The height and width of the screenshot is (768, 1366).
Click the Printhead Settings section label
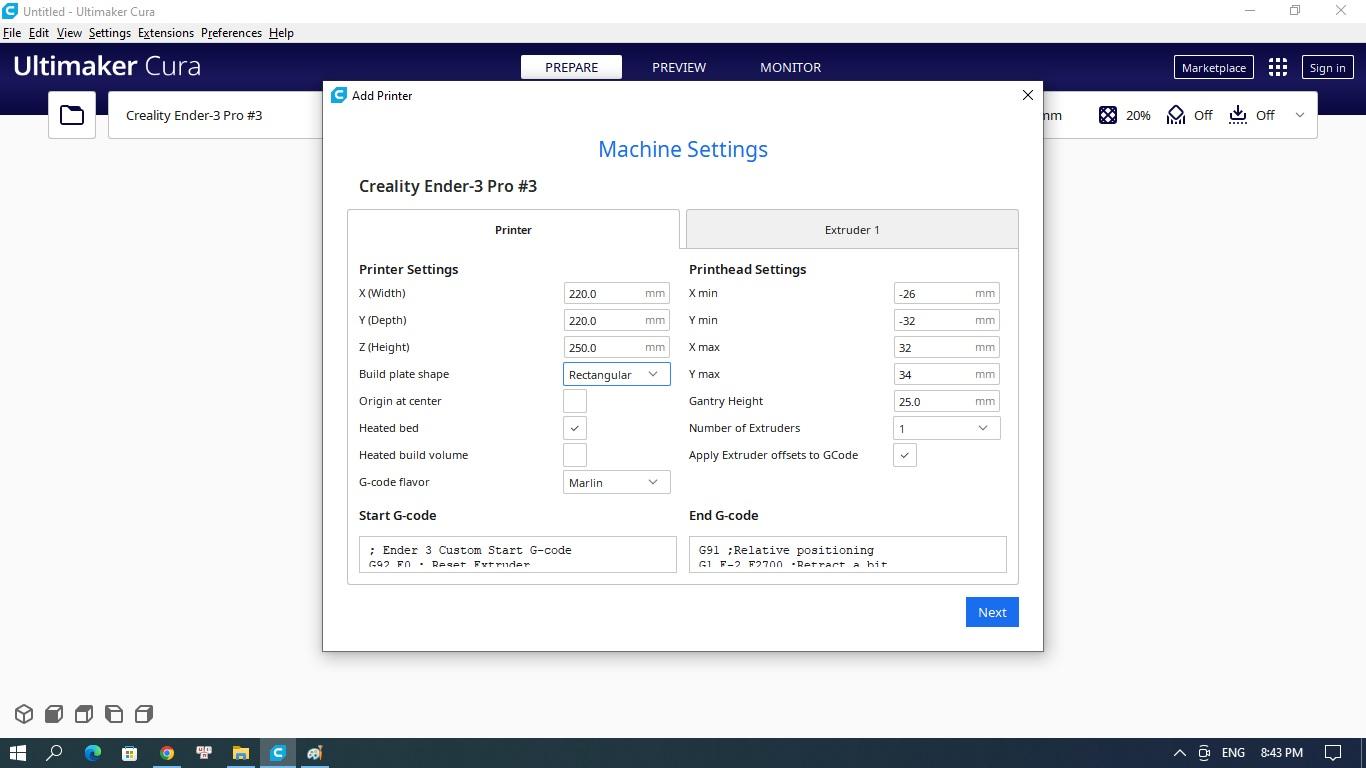747,269
